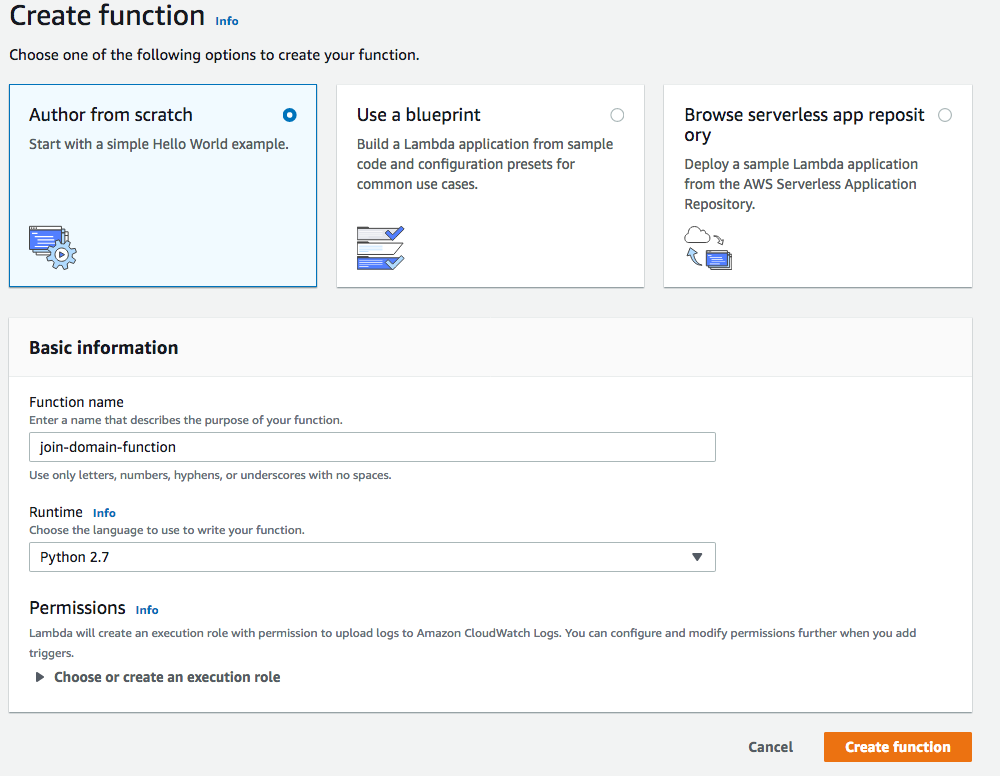Click the Create function button
The width and height of the screenshot is (1000, 776).
pos(897,747)
